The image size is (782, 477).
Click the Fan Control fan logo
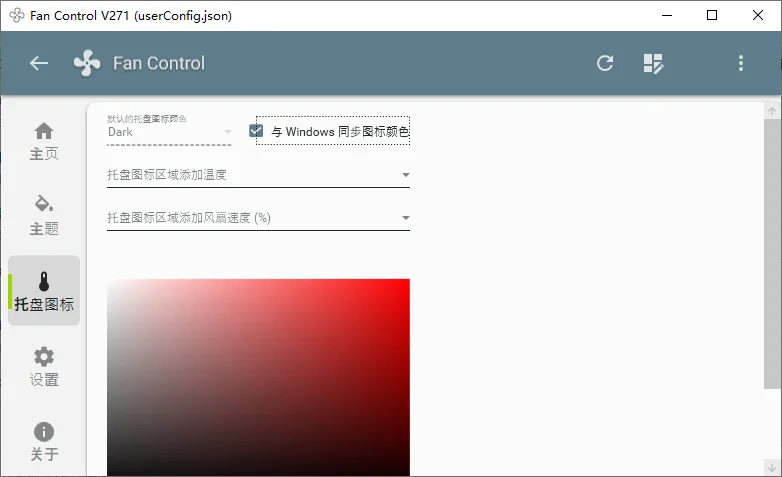click(87, 63)
